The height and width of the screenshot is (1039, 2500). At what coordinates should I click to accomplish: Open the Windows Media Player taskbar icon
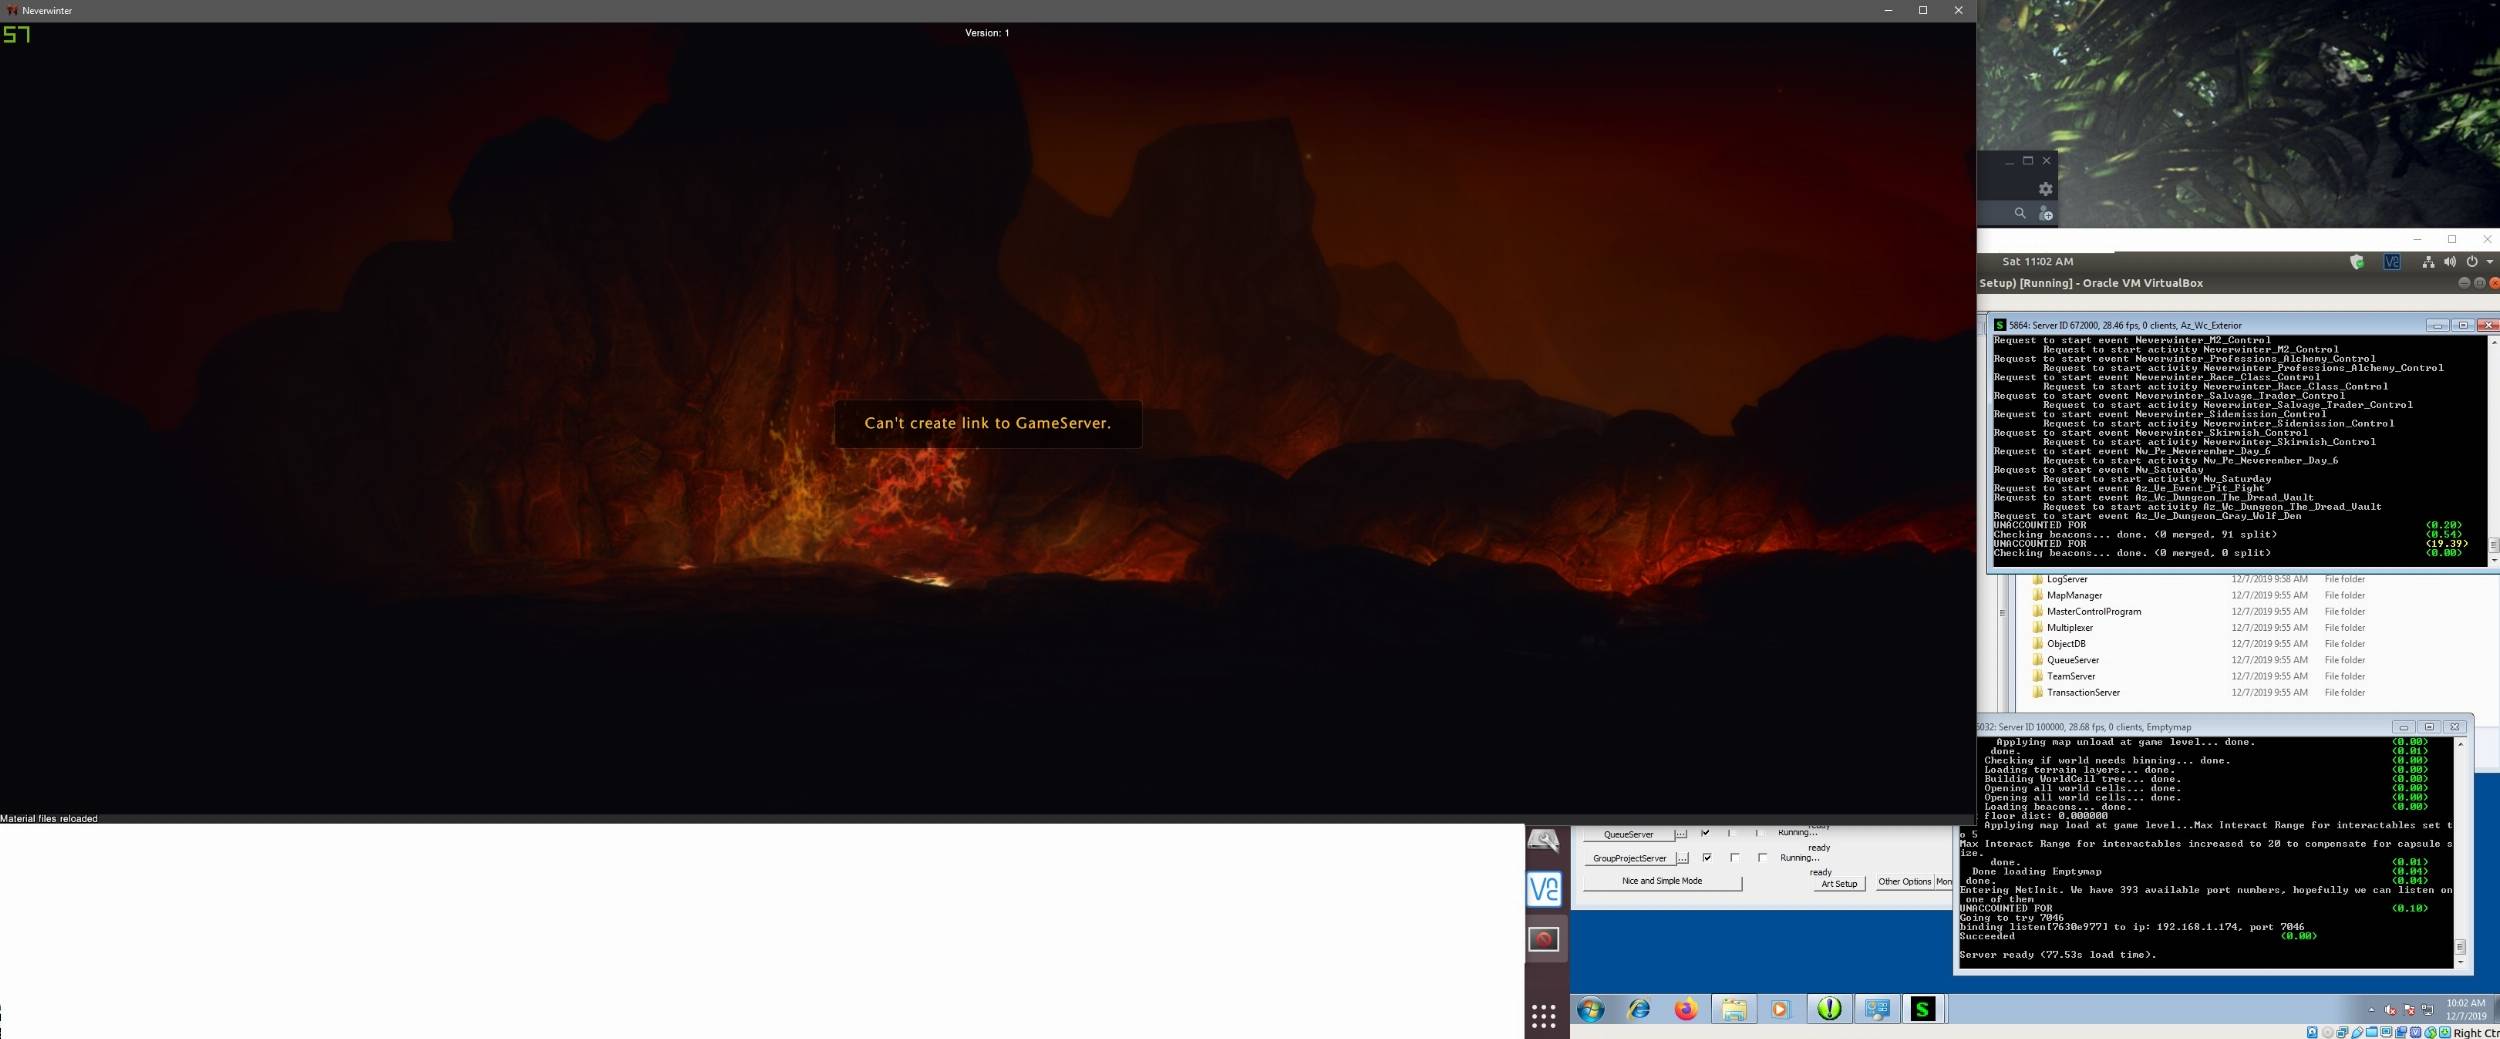click(x=1780, y=1009)
